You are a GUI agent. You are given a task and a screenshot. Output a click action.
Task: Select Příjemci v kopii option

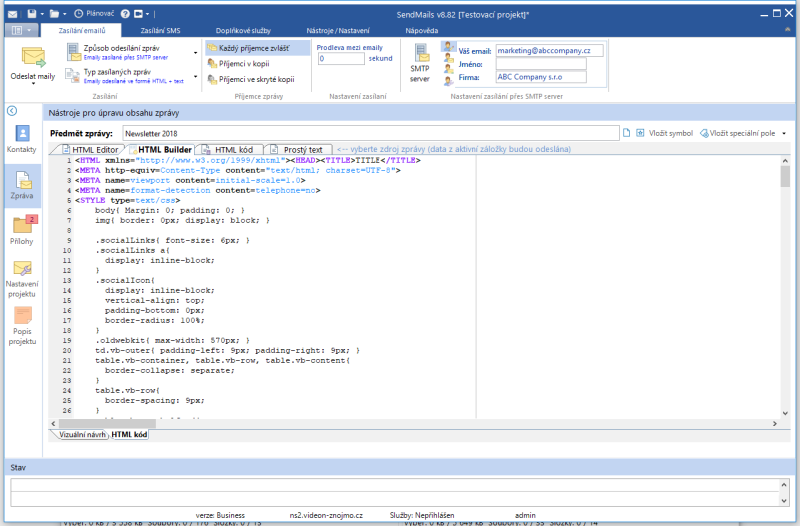[x=246, y=63]
